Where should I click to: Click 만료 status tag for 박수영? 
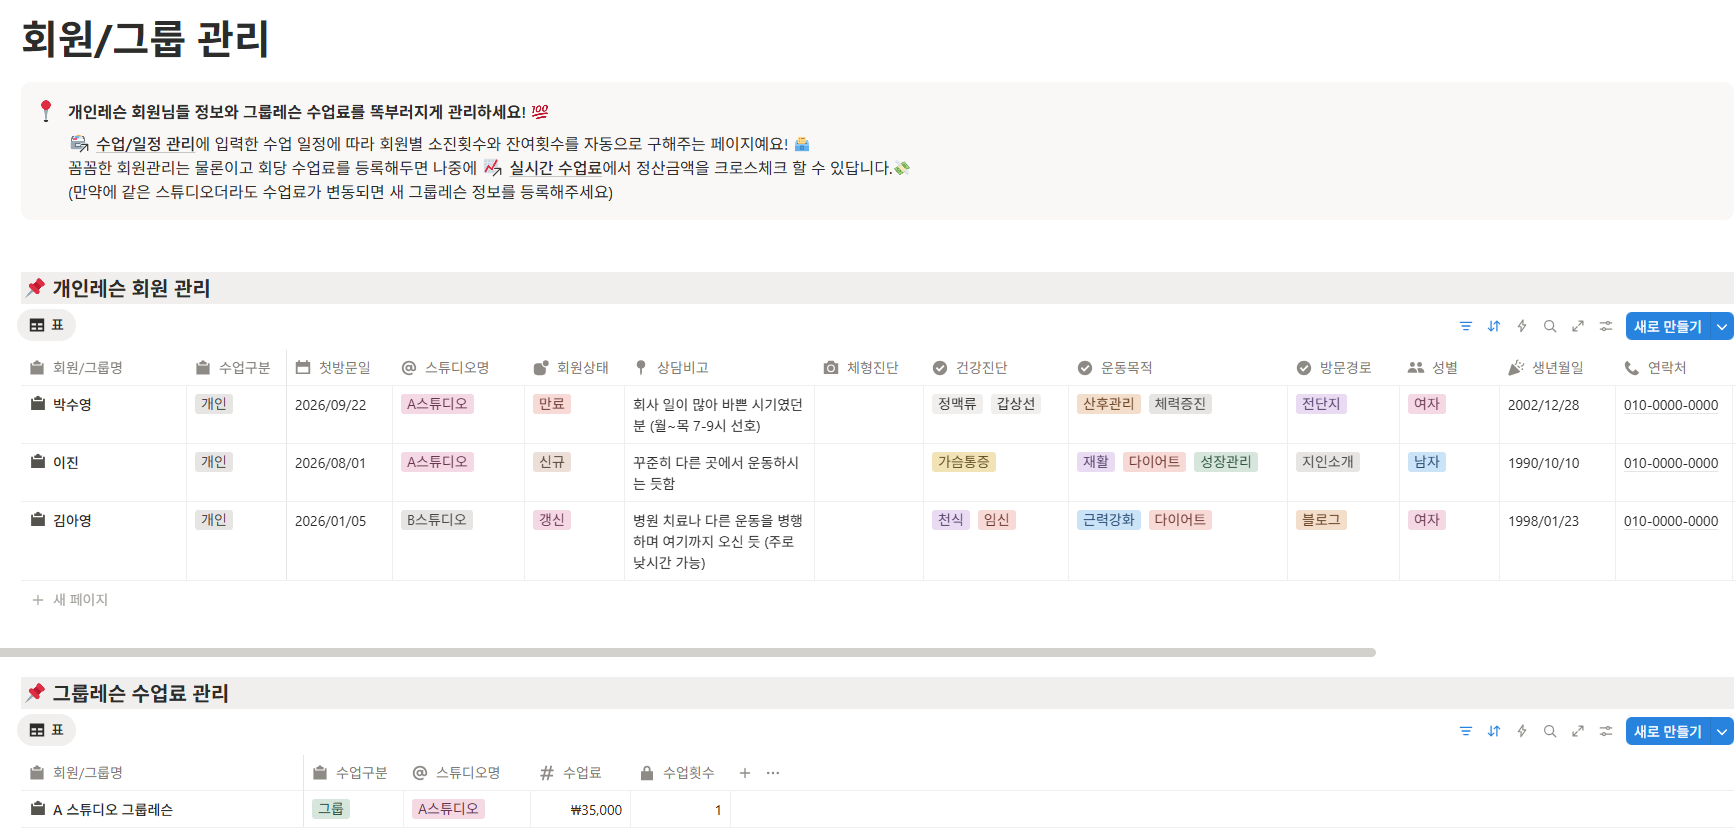click(x=552, y=404)
